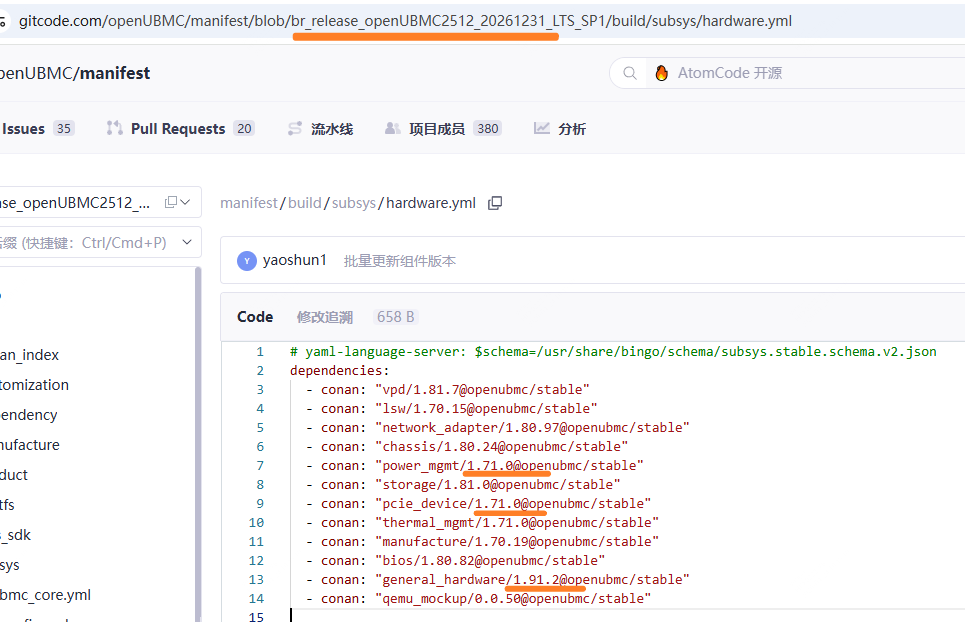
Task: Go to the subsys breadcrumb folder
Action: 353,203
